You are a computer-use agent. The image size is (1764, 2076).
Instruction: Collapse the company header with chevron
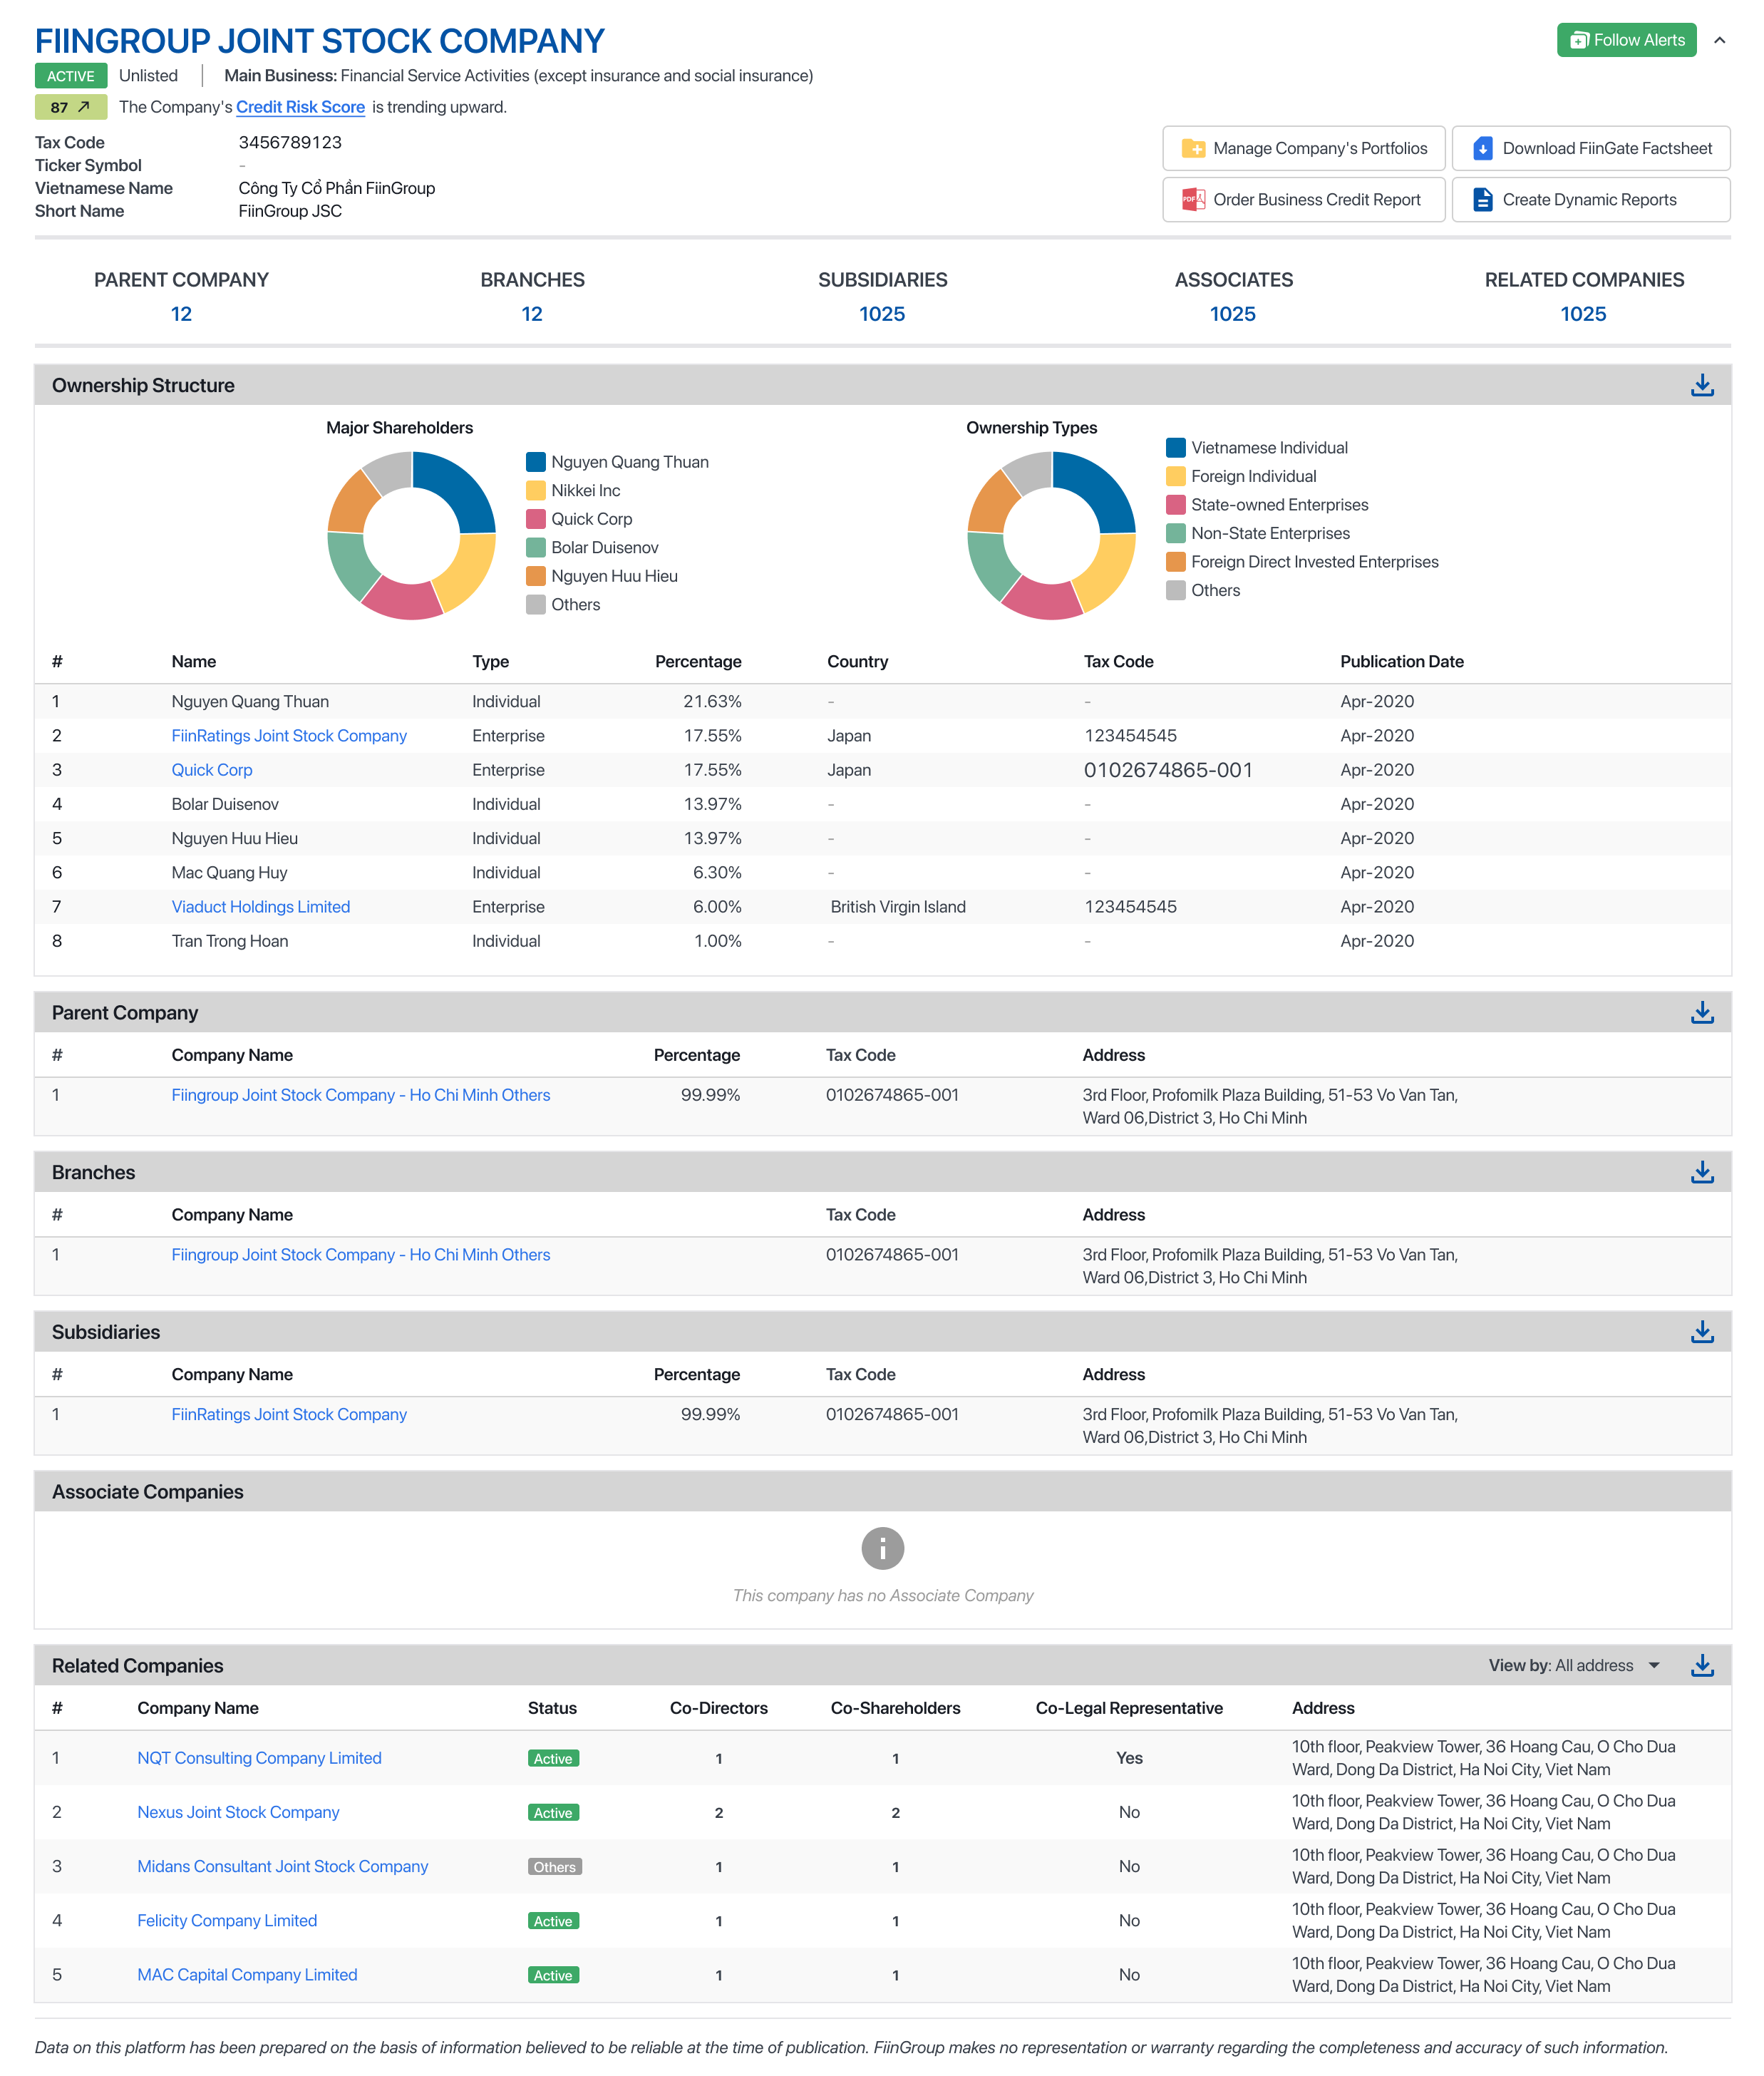pos(1720,41)
